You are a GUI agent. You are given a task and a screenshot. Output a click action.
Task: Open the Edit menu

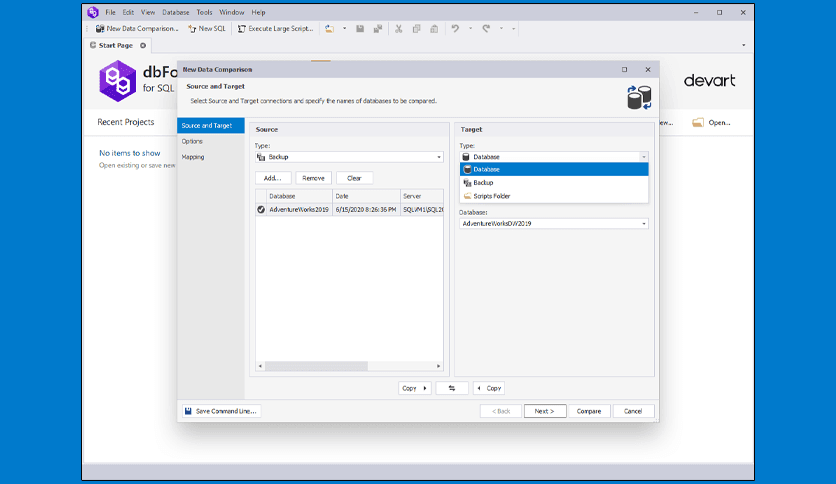(128, 12)
